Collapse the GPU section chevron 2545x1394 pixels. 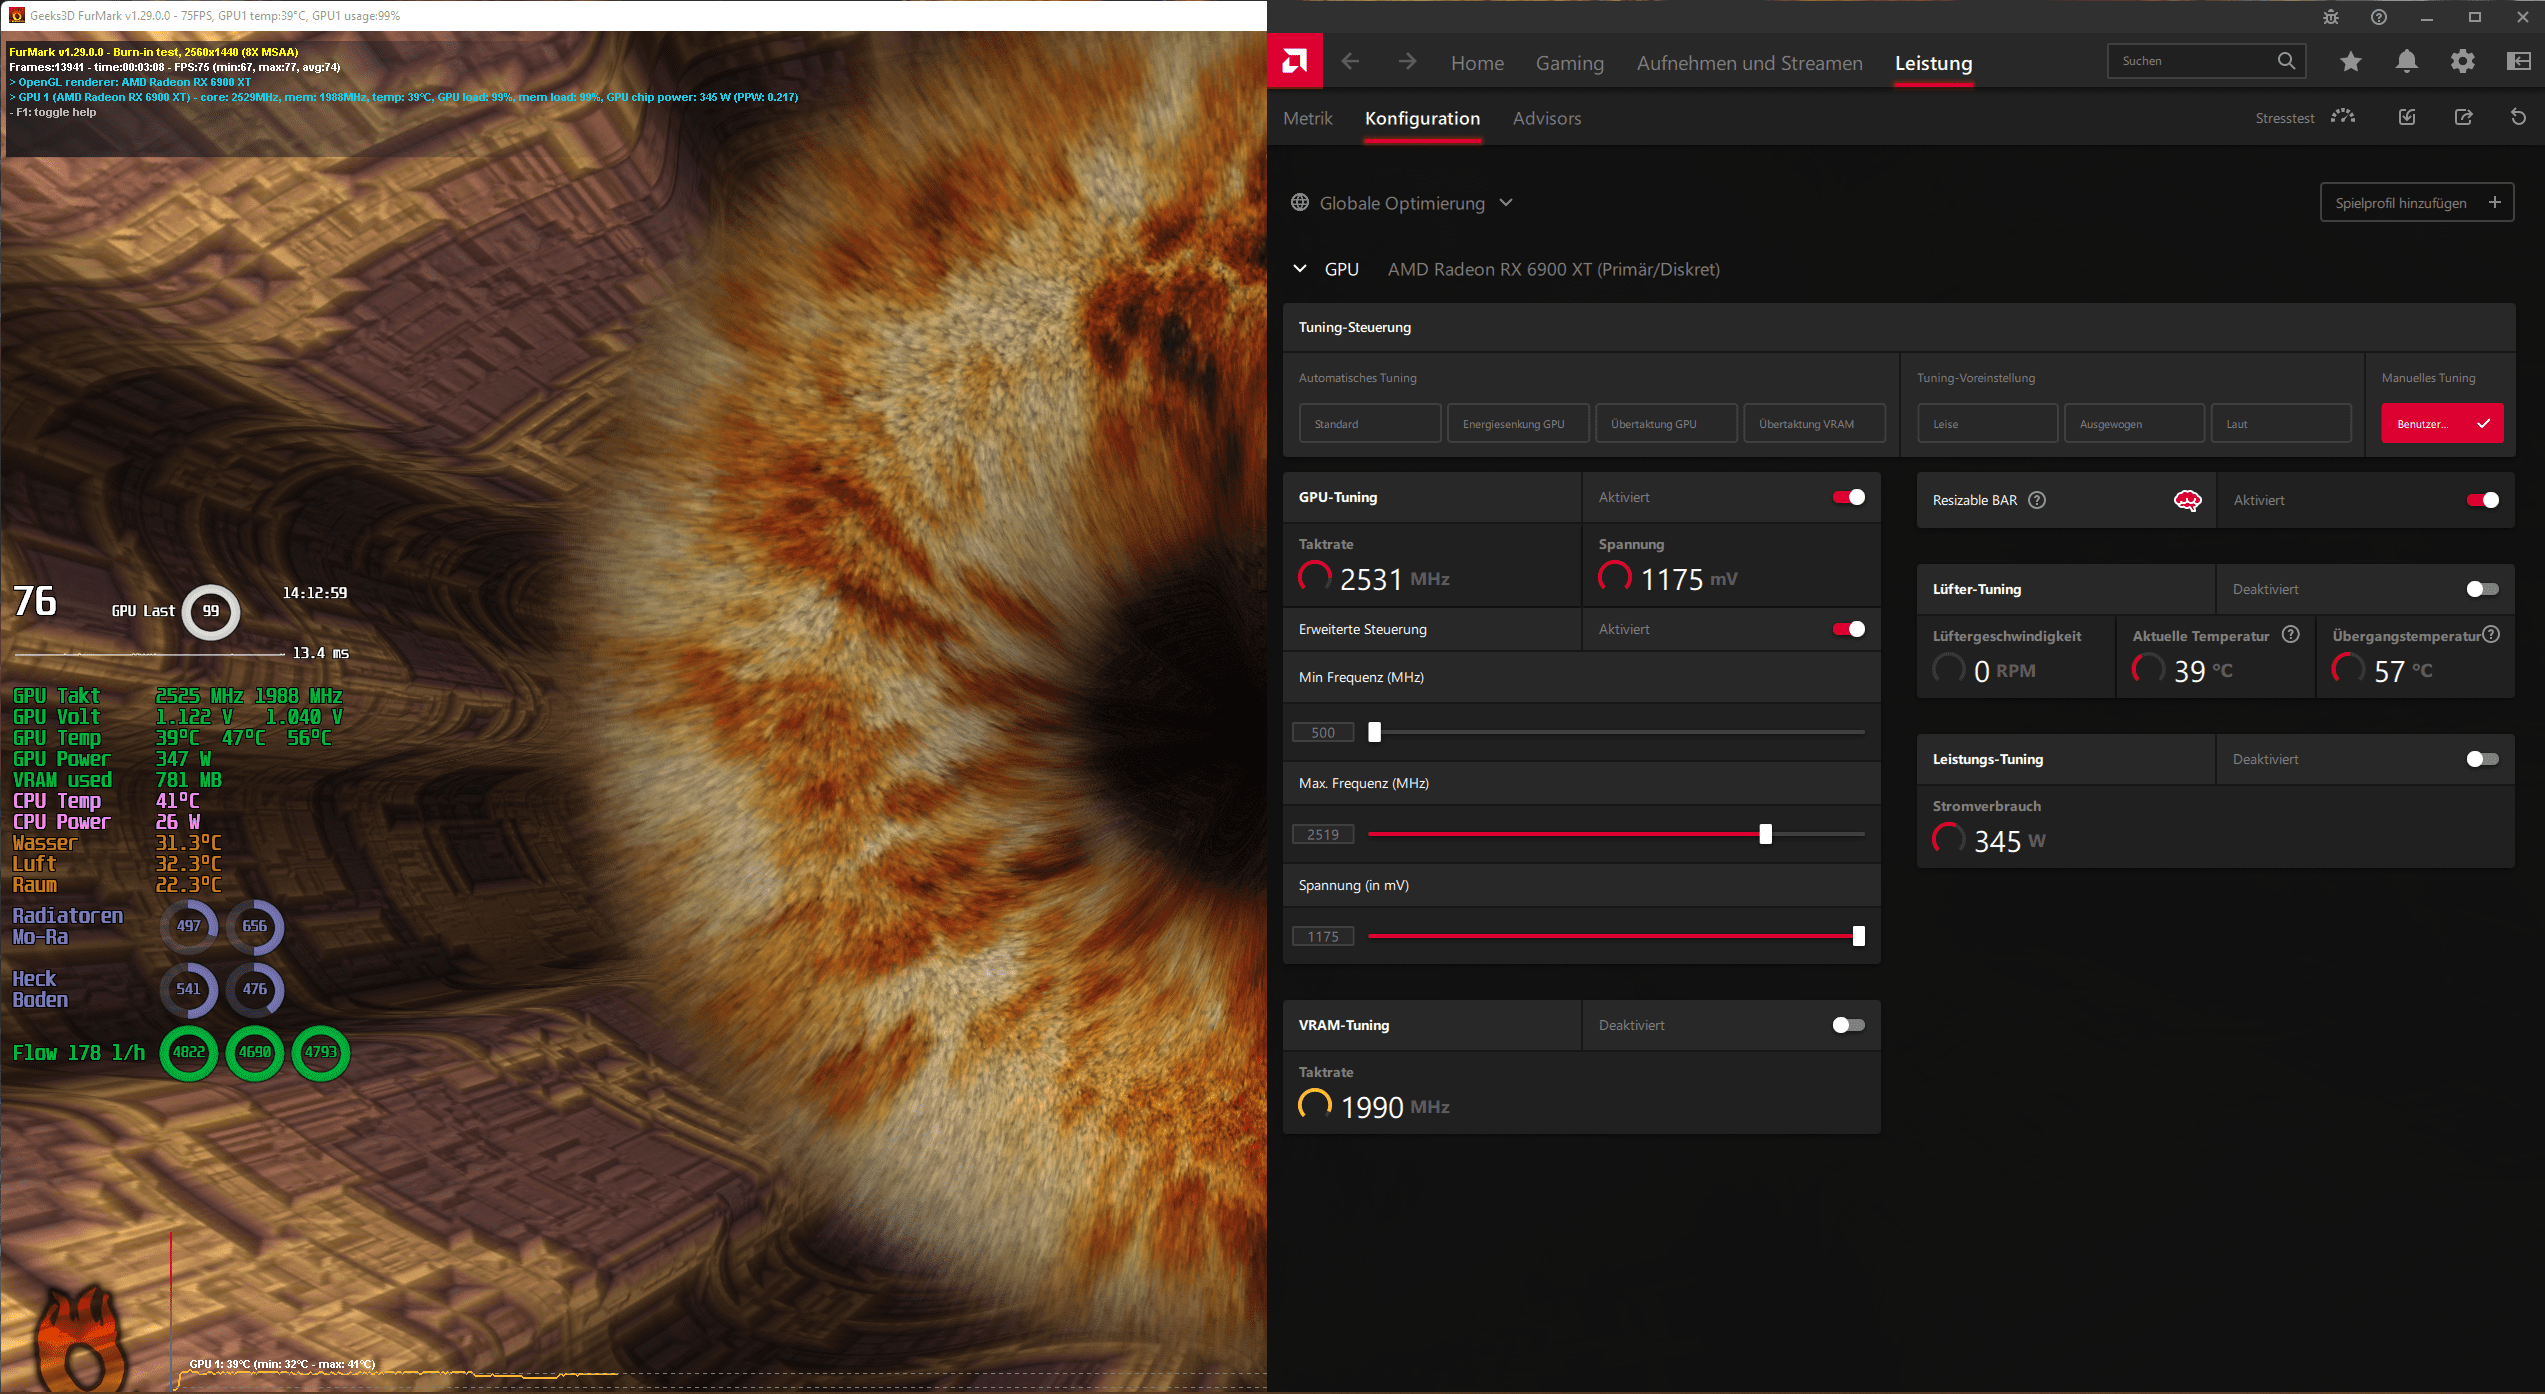pos(1300,269)
